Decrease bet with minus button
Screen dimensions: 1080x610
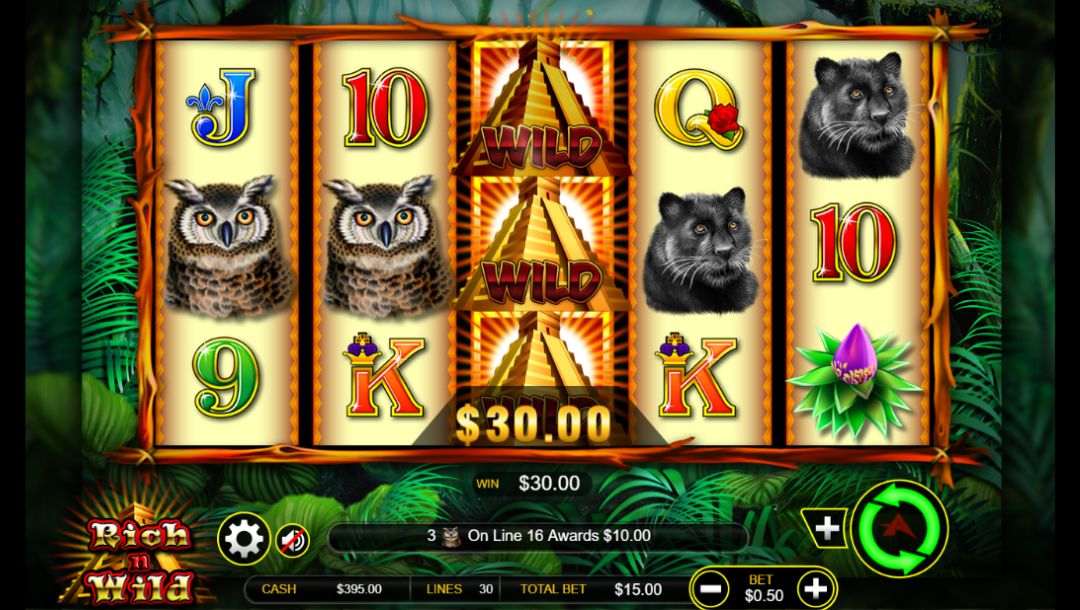[x=709, y=589]
